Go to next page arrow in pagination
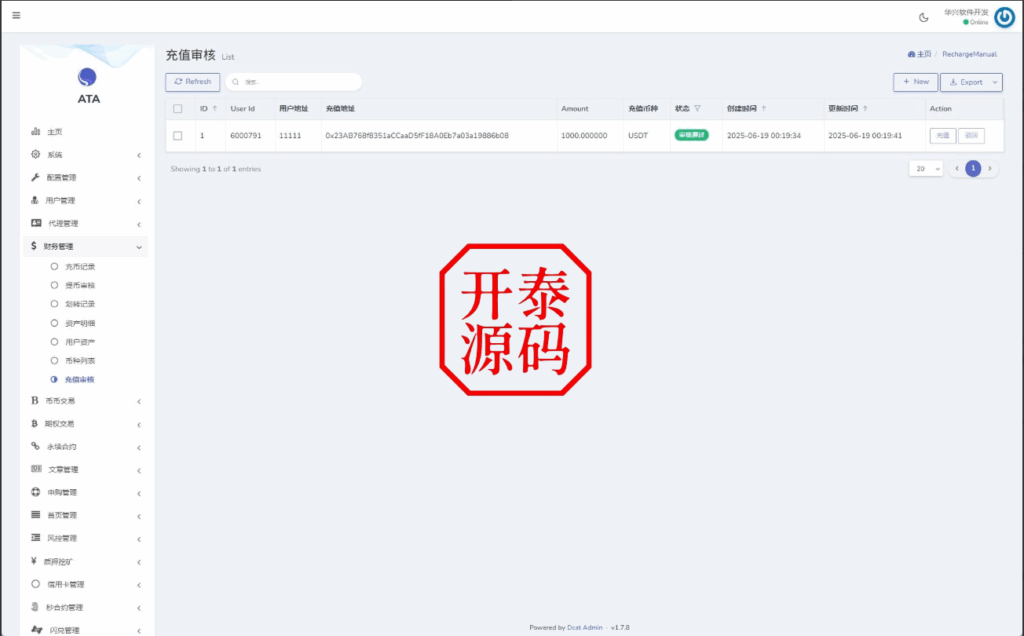1024x636 pixels. [x=989, y=168]
